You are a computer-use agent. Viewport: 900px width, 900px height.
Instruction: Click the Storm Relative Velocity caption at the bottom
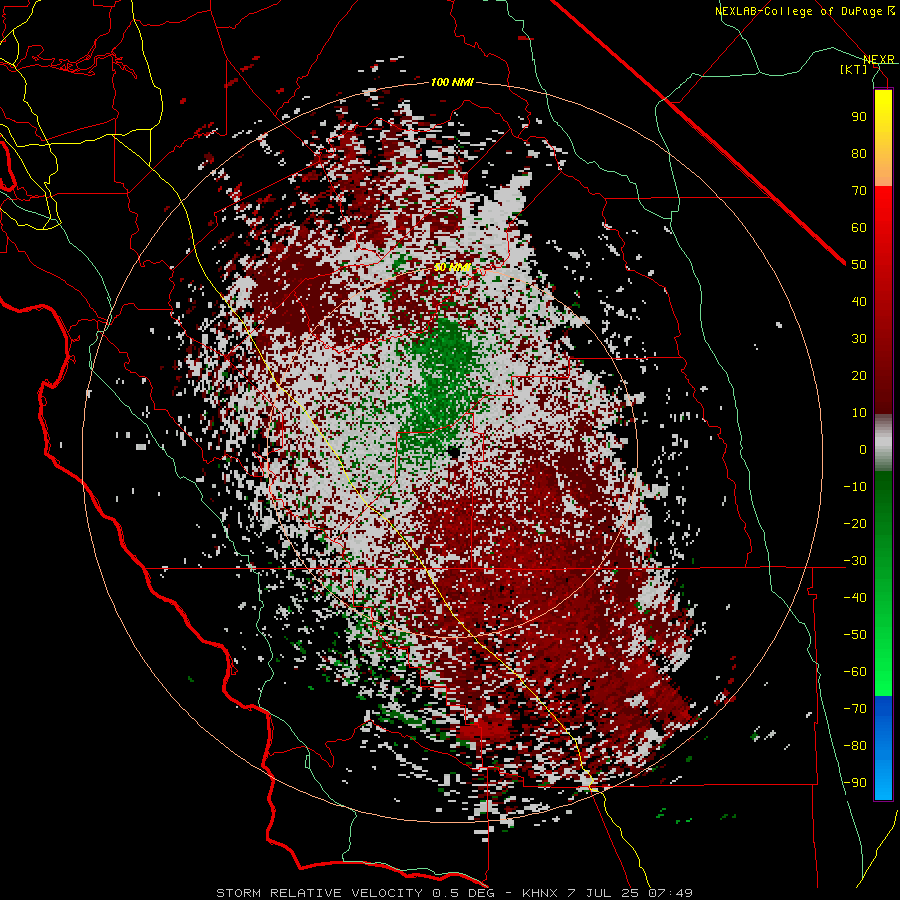[x=454, y=893]
